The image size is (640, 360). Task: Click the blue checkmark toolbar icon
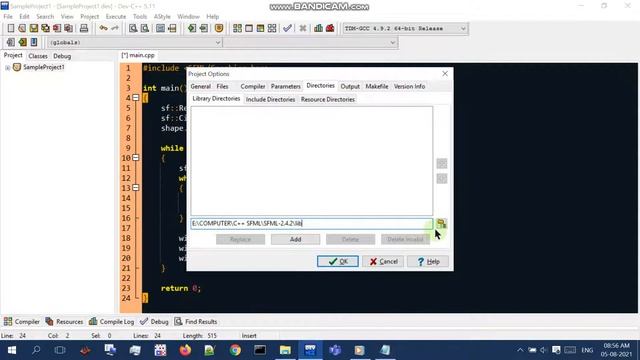tap(287, 28)
